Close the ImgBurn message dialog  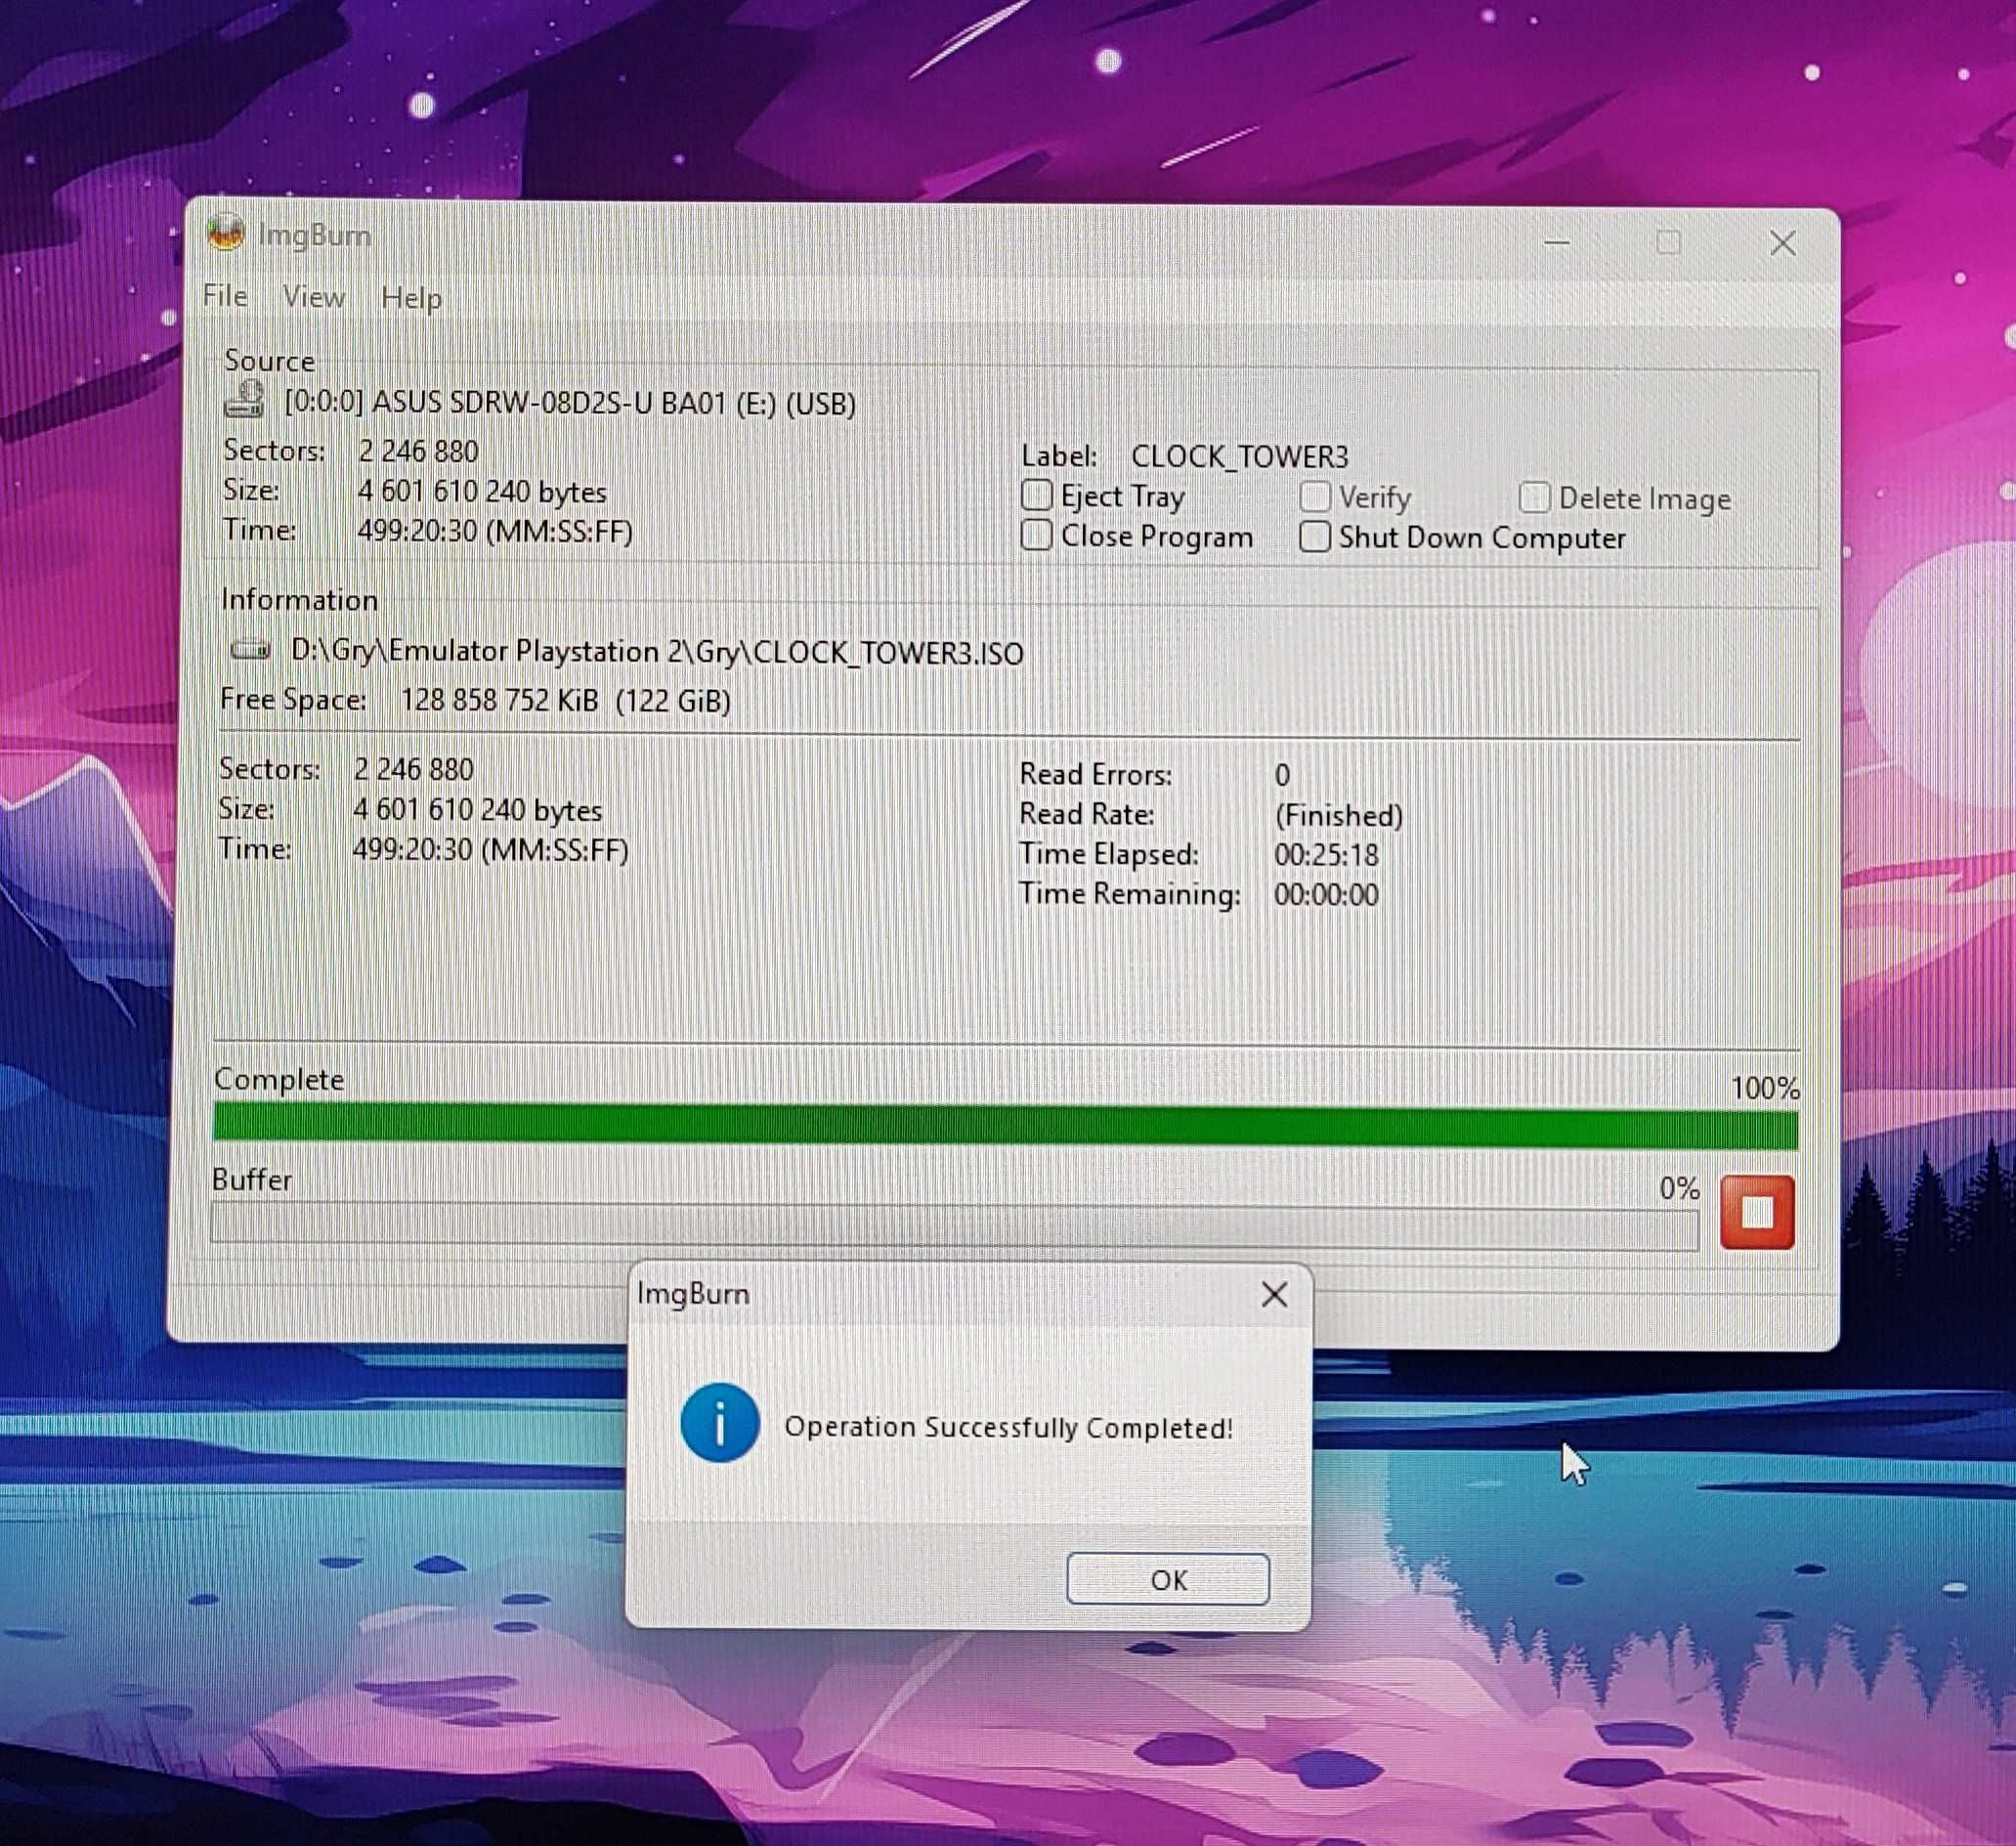[1274, 1294]
